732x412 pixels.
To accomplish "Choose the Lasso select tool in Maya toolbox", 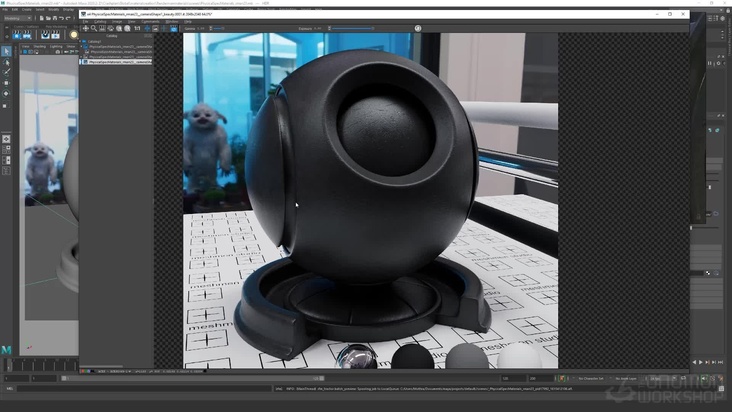I will [6, 62].
